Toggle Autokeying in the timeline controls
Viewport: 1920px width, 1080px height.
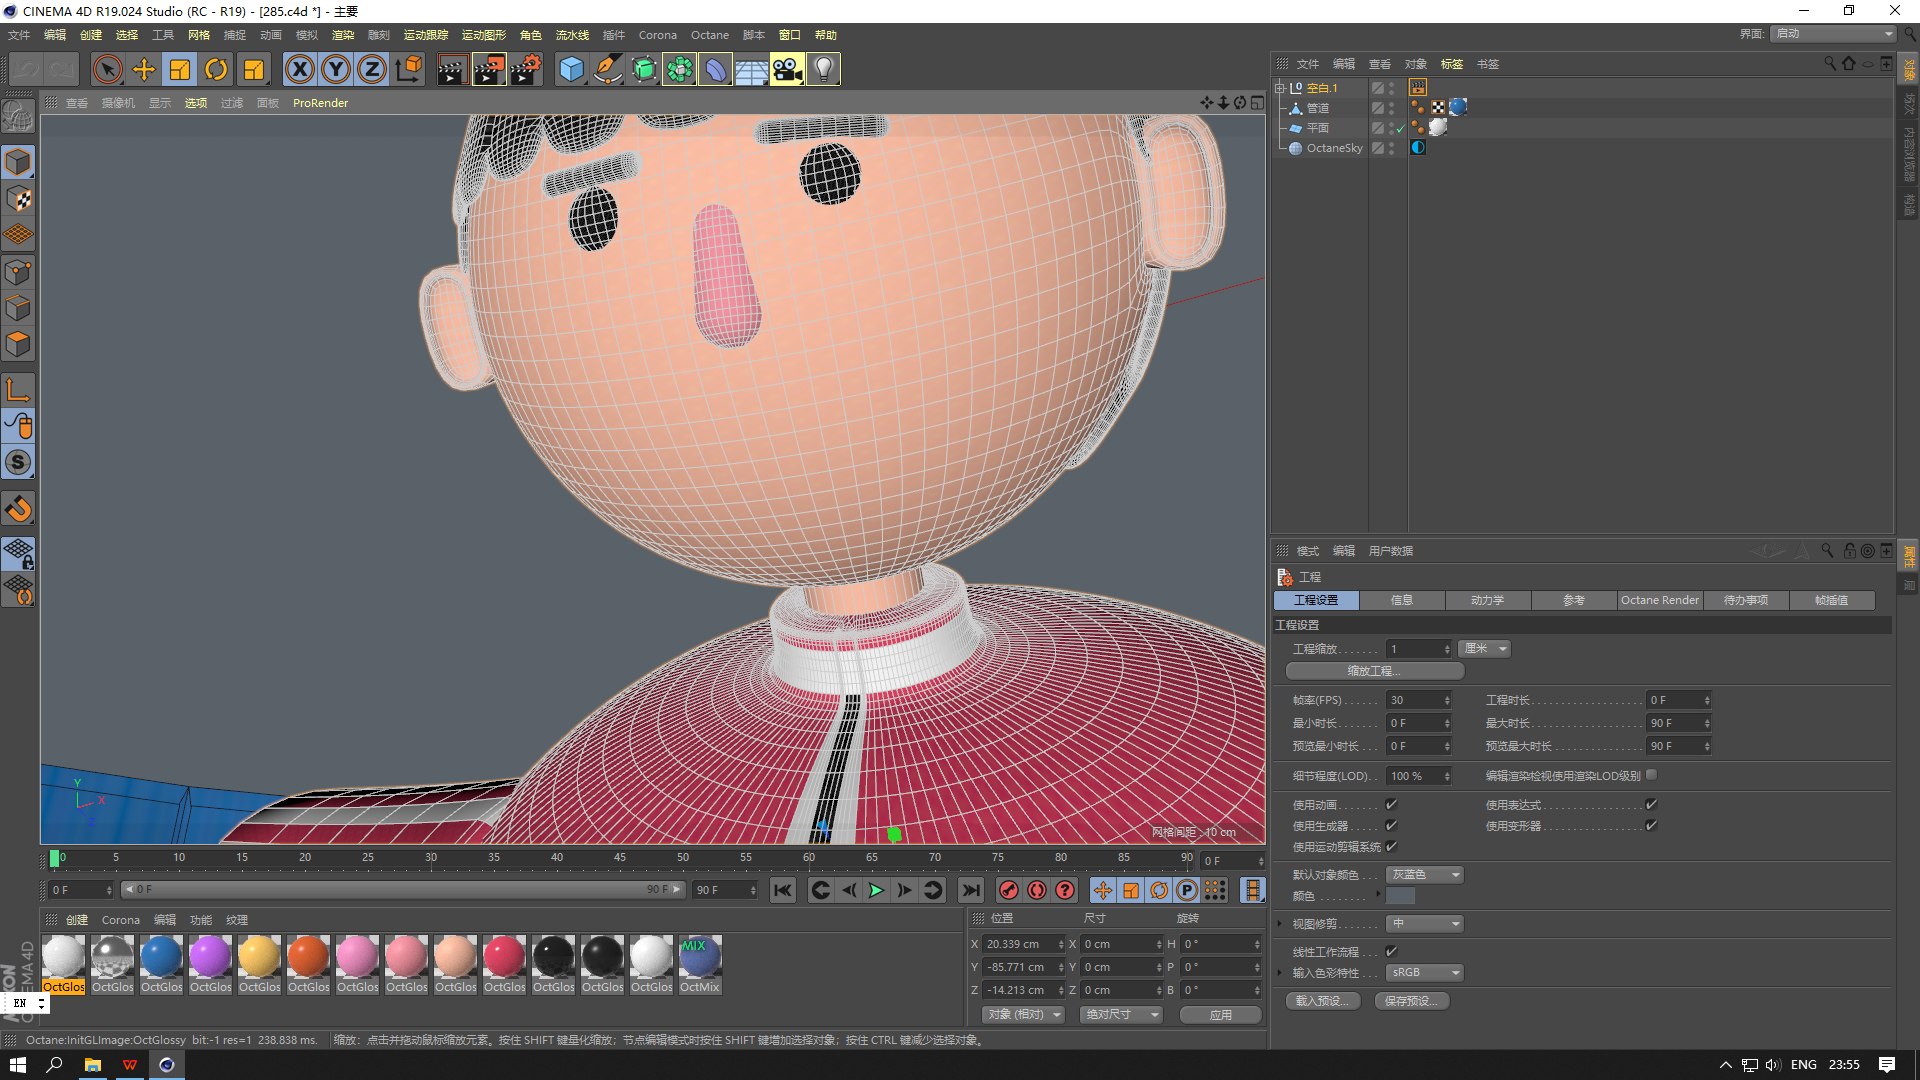coord(1037,890)
